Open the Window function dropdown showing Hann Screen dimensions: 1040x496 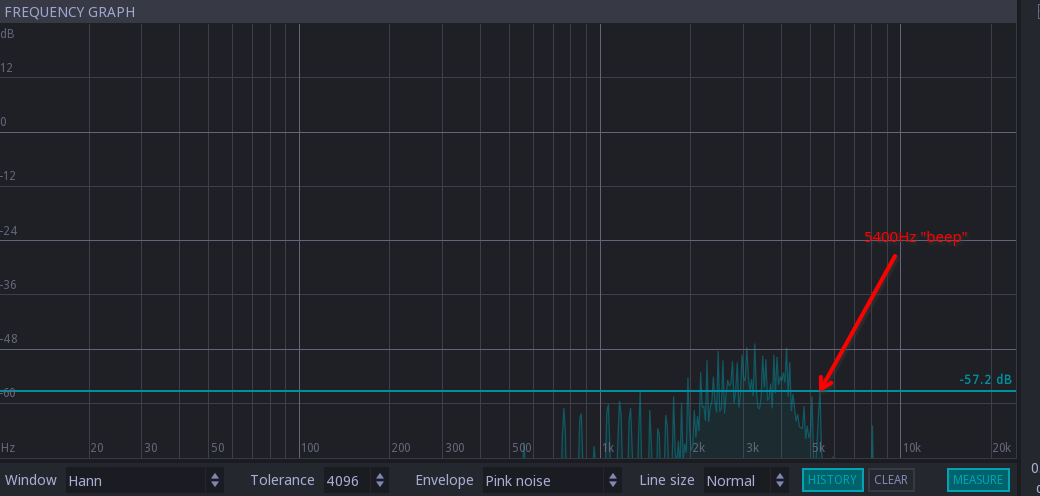pos(145,480)
